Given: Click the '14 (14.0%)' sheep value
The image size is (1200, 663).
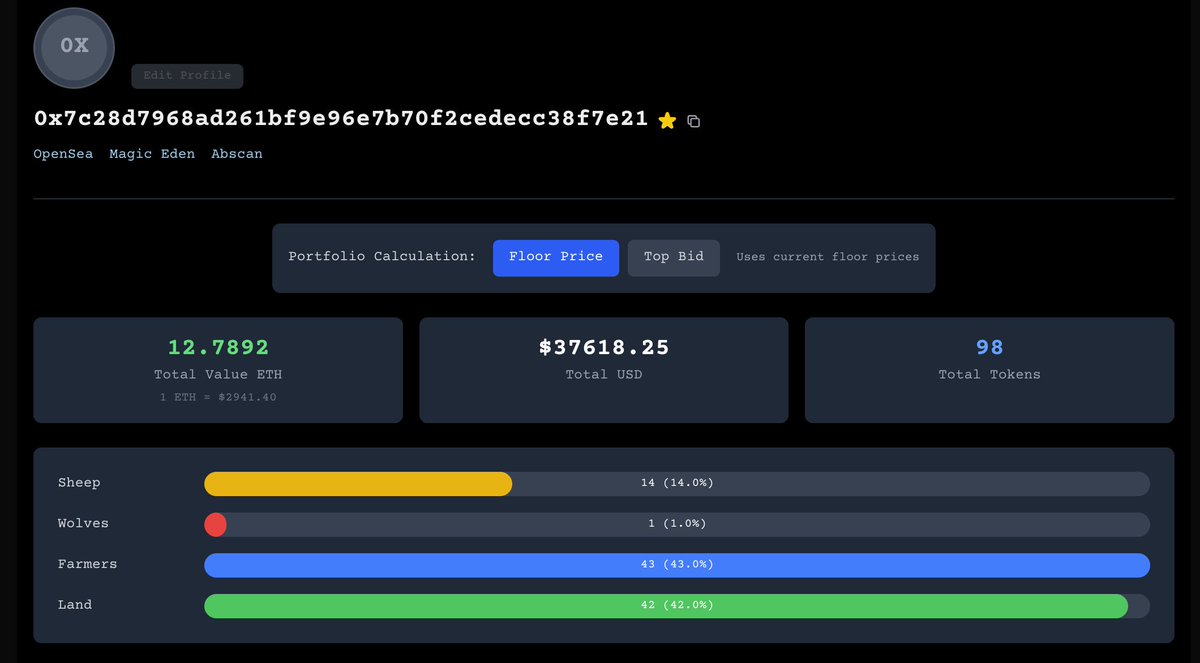Looking at the screenshot, I should click(x=677, y=483).
